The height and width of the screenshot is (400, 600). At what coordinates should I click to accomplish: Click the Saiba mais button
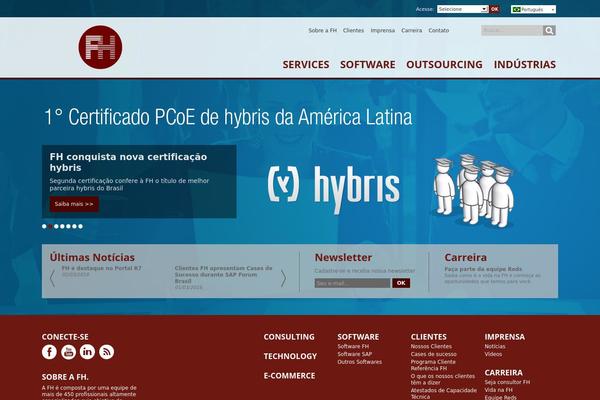(74, 204)
